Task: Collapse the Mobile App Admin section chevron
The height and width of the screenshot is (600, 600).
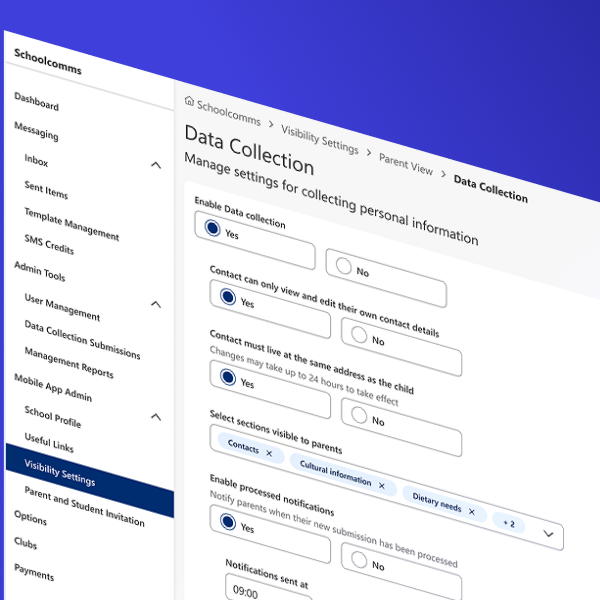Action: click(x=156, y=417)
